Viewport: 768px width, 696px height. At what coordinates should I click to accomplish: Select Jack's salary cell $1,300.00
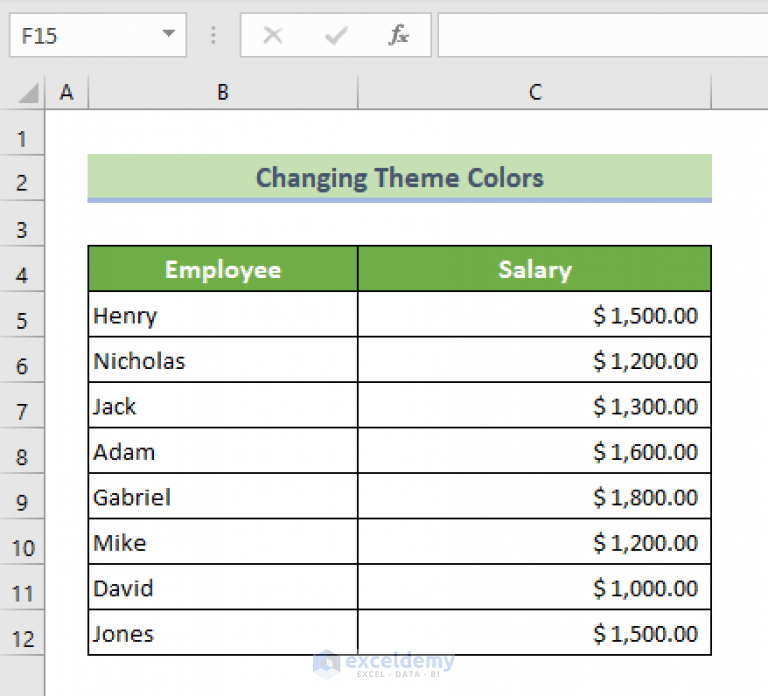coord(534,406)
